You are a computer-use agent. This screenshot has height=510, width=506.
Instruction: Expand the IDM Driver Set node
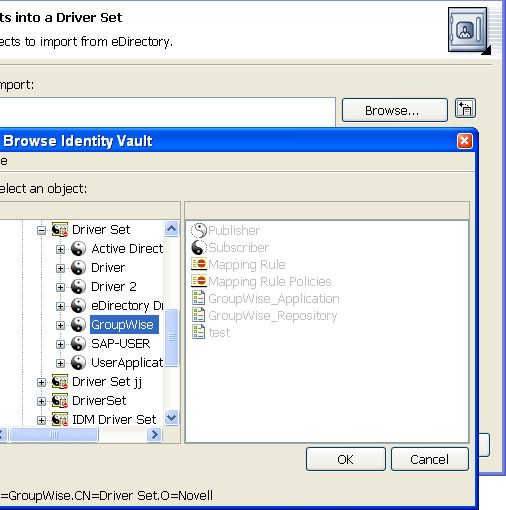point(41,420)
